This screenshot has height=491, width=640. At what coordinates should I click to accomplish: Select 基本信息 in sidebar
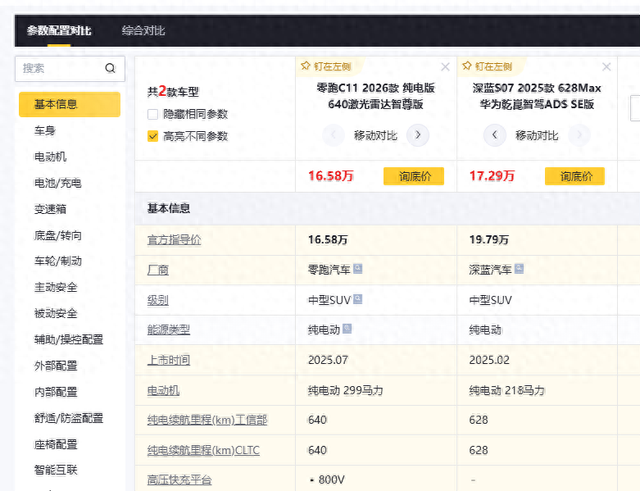(x=70, y=104)
